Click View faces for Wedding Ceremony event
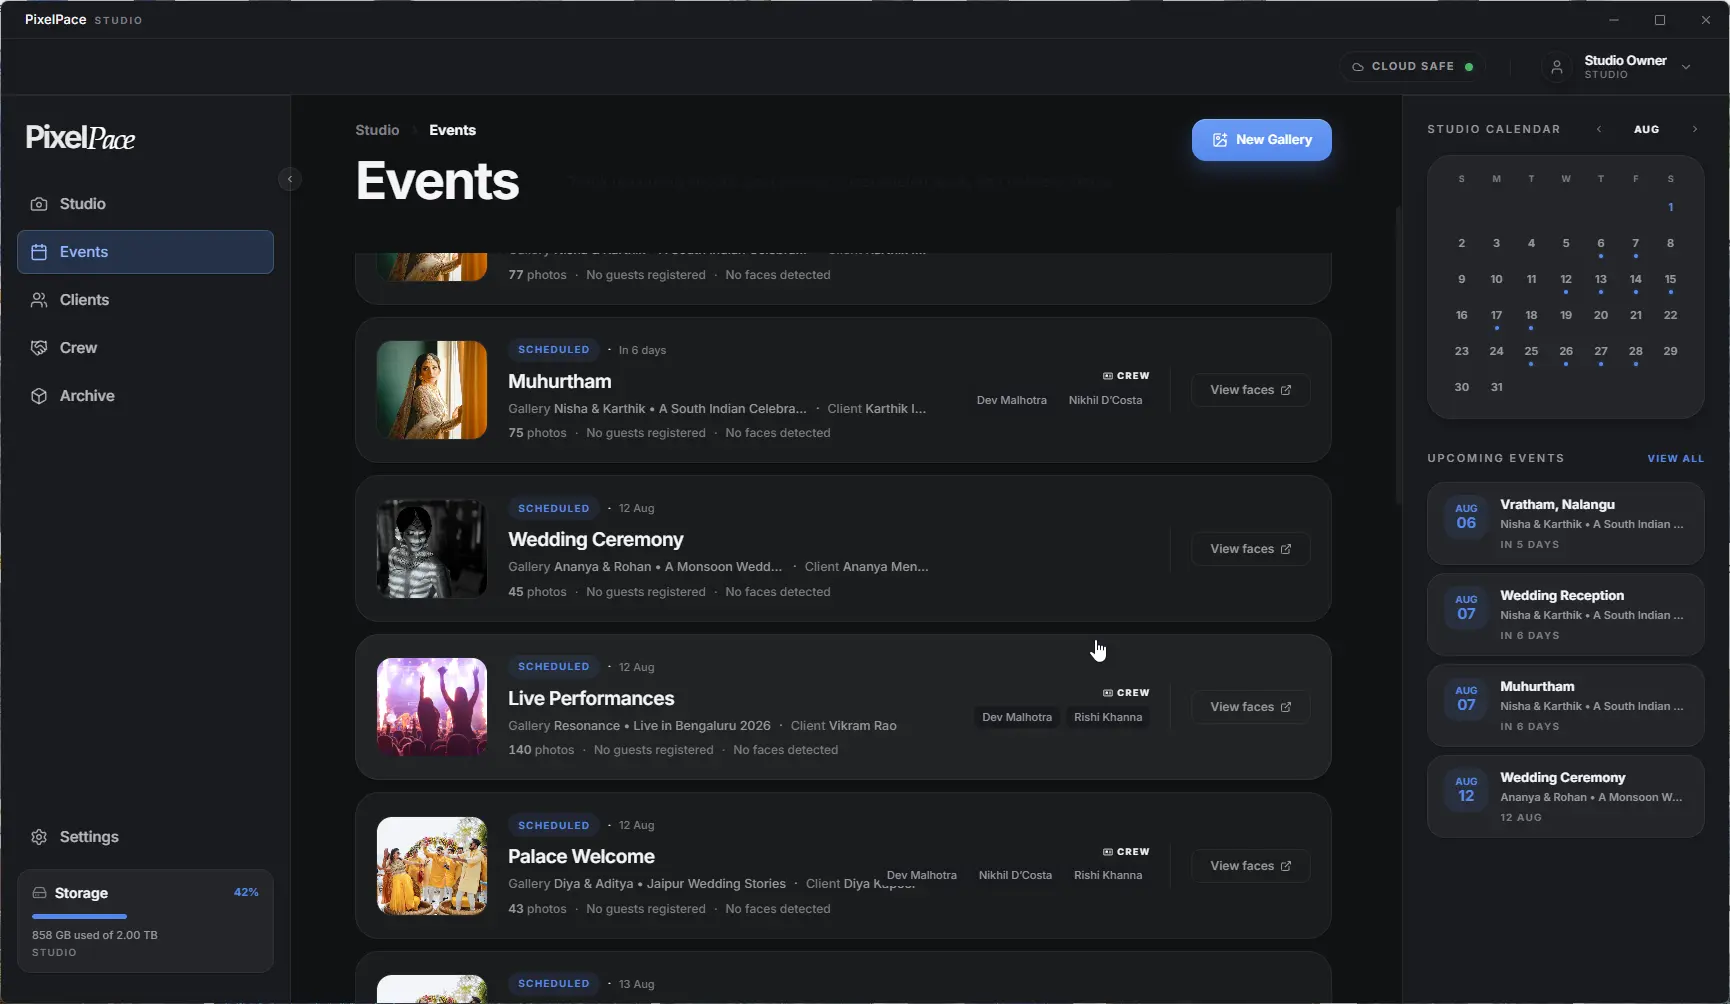This screenshot has height=1004, width=1730. click(1250, 549)
